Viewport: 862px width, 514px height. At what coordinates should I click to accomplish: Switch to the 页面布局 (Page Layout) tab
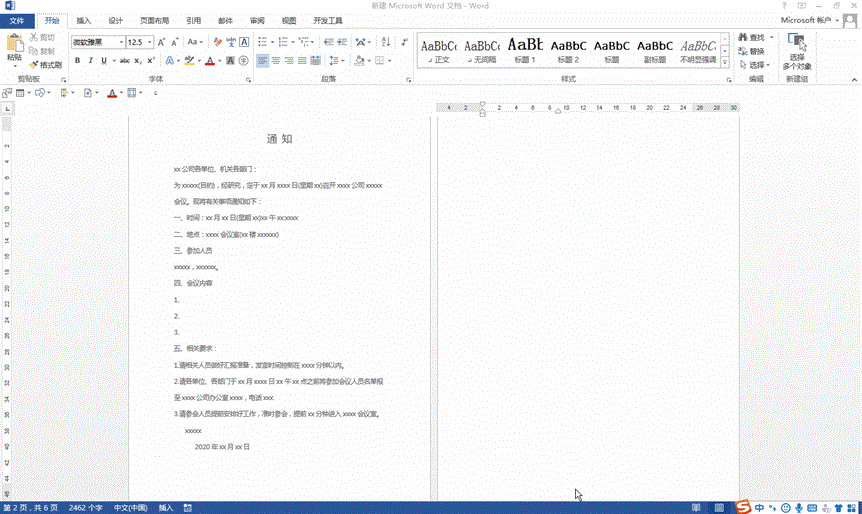(154, 20)
